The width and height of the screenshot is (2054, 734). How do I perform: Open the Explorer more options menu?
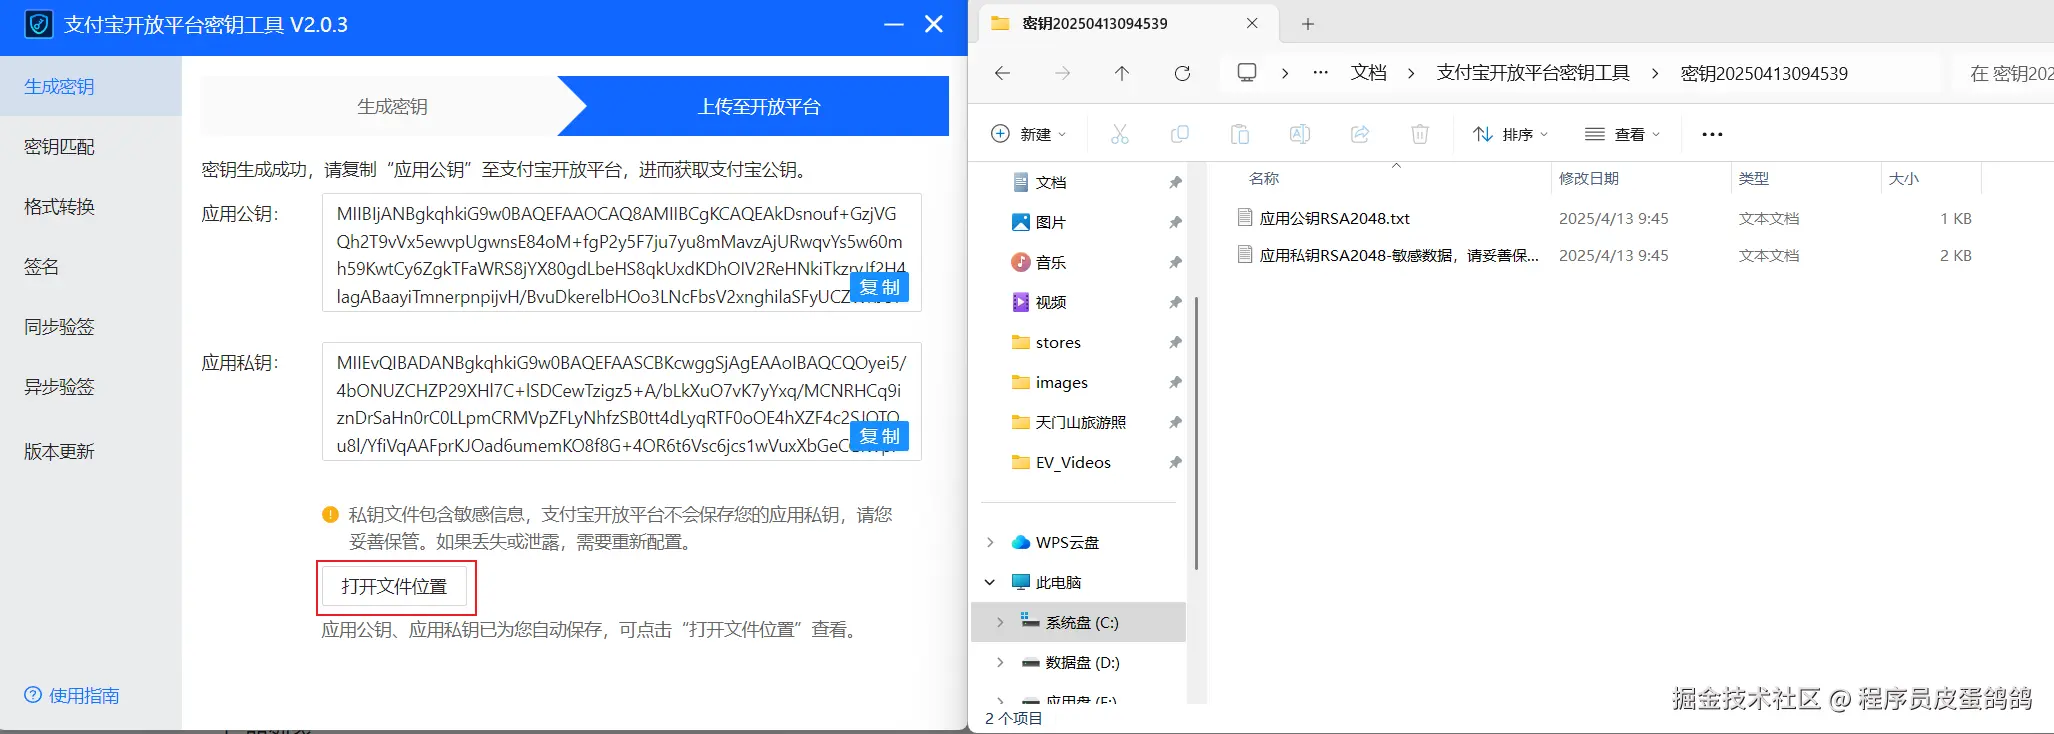[1712, 134]
